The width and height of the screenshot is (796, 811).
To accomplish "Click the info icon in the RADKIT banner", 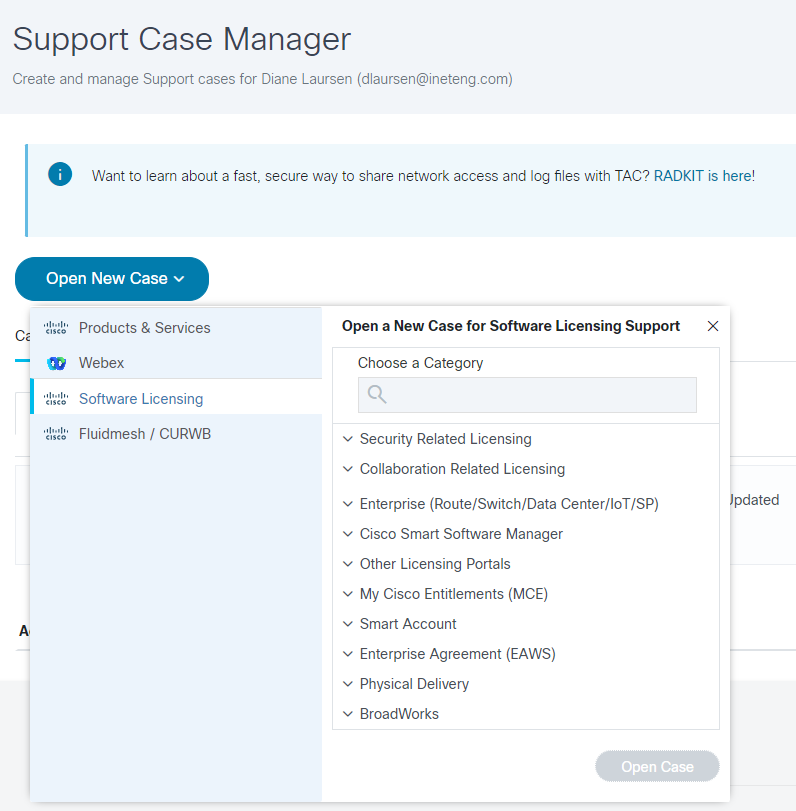I will coord(59,174).
